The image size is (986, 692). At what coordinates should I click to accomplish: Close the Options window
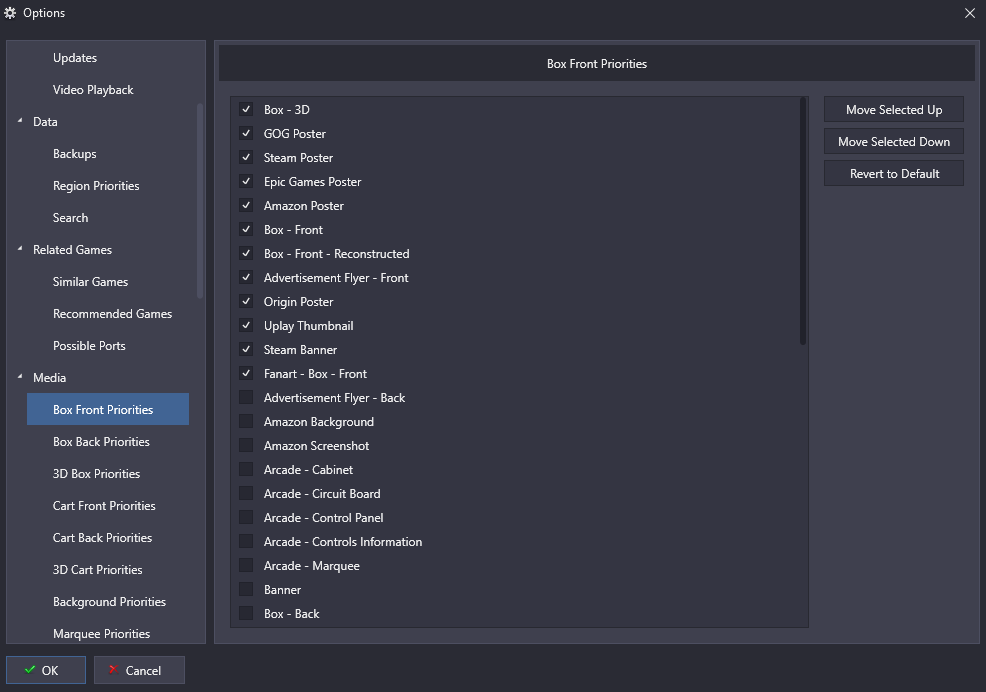pos(970,13)
